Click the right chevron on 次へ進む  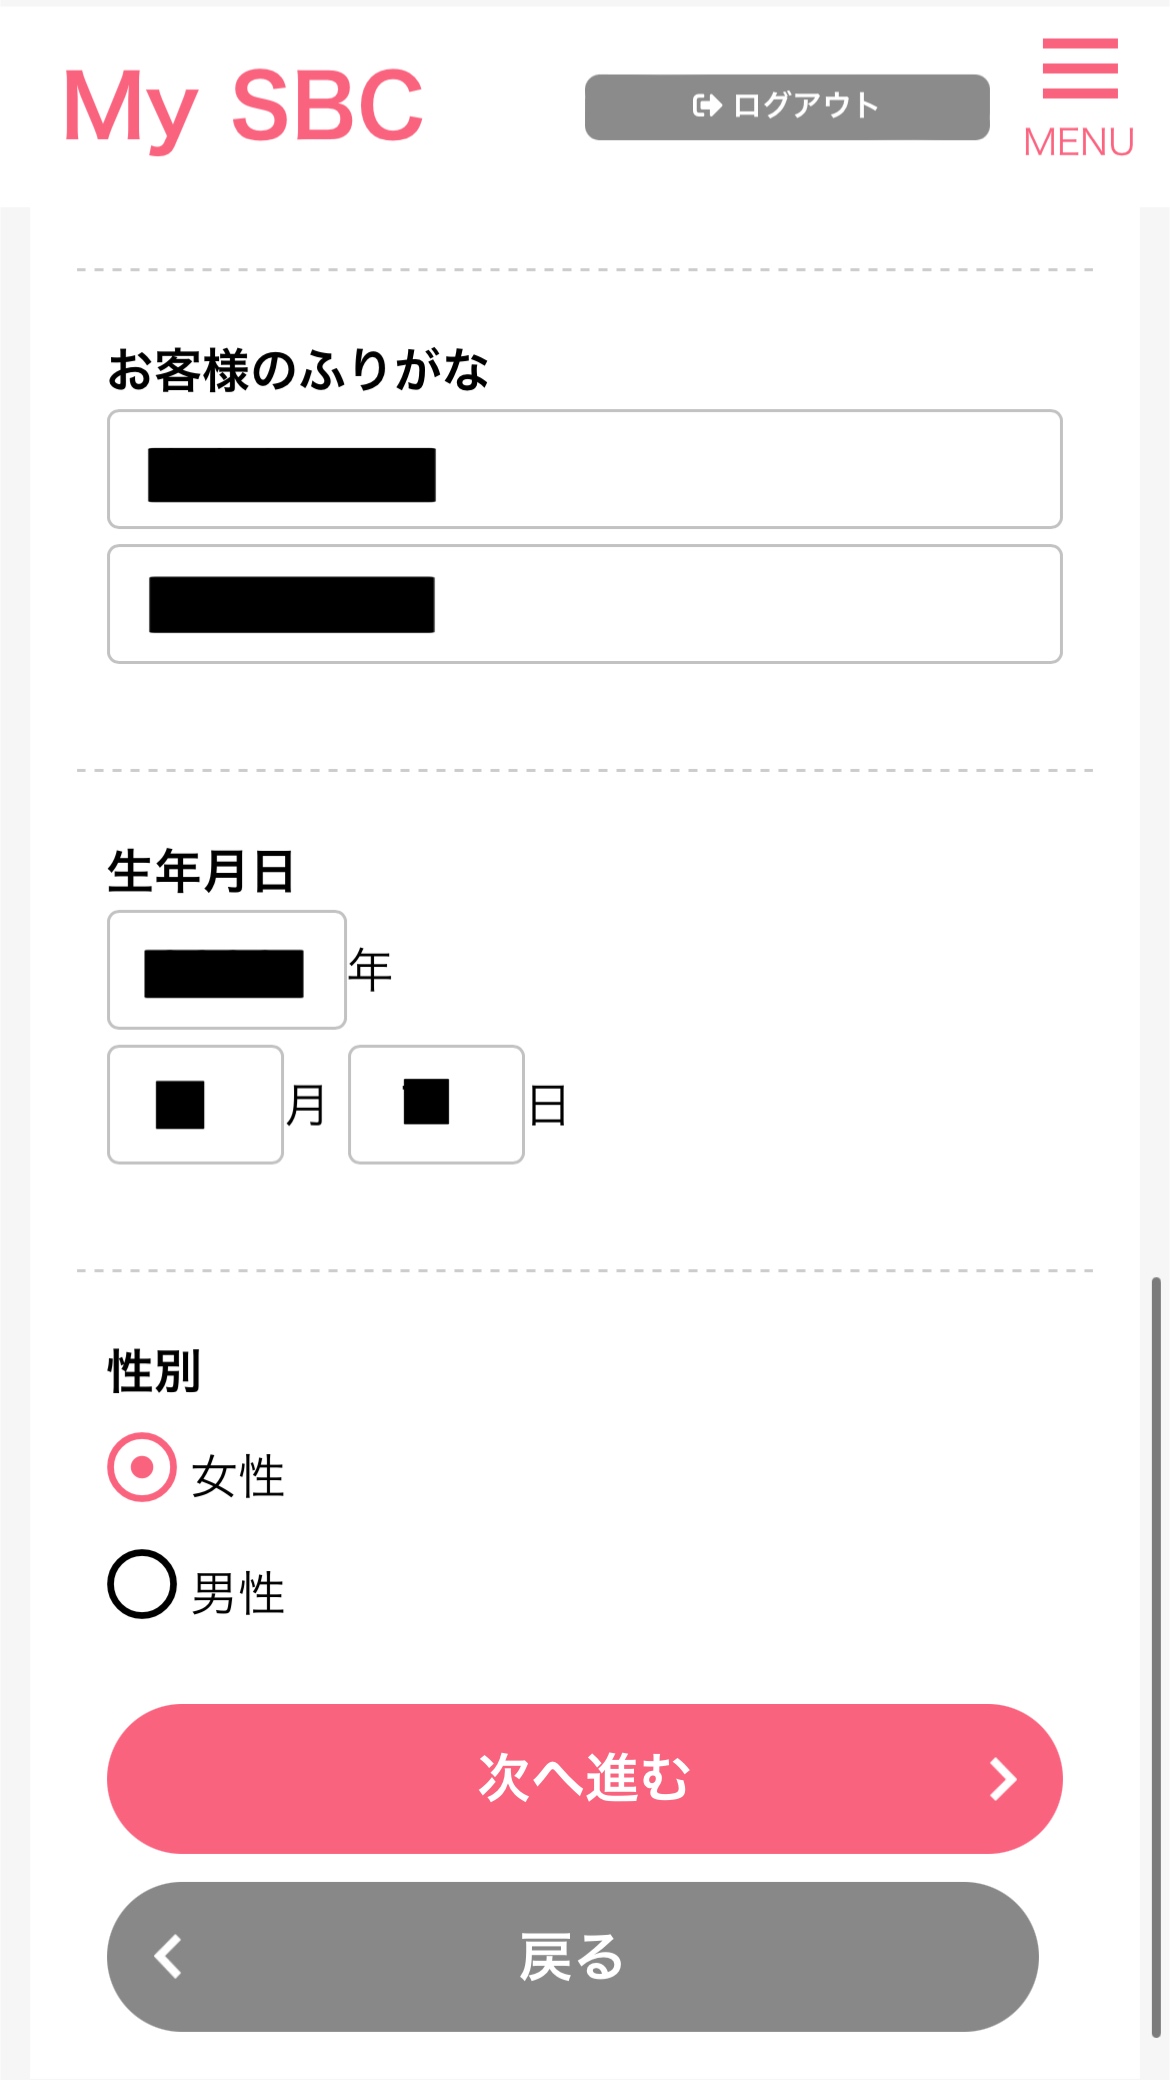1002,1779
